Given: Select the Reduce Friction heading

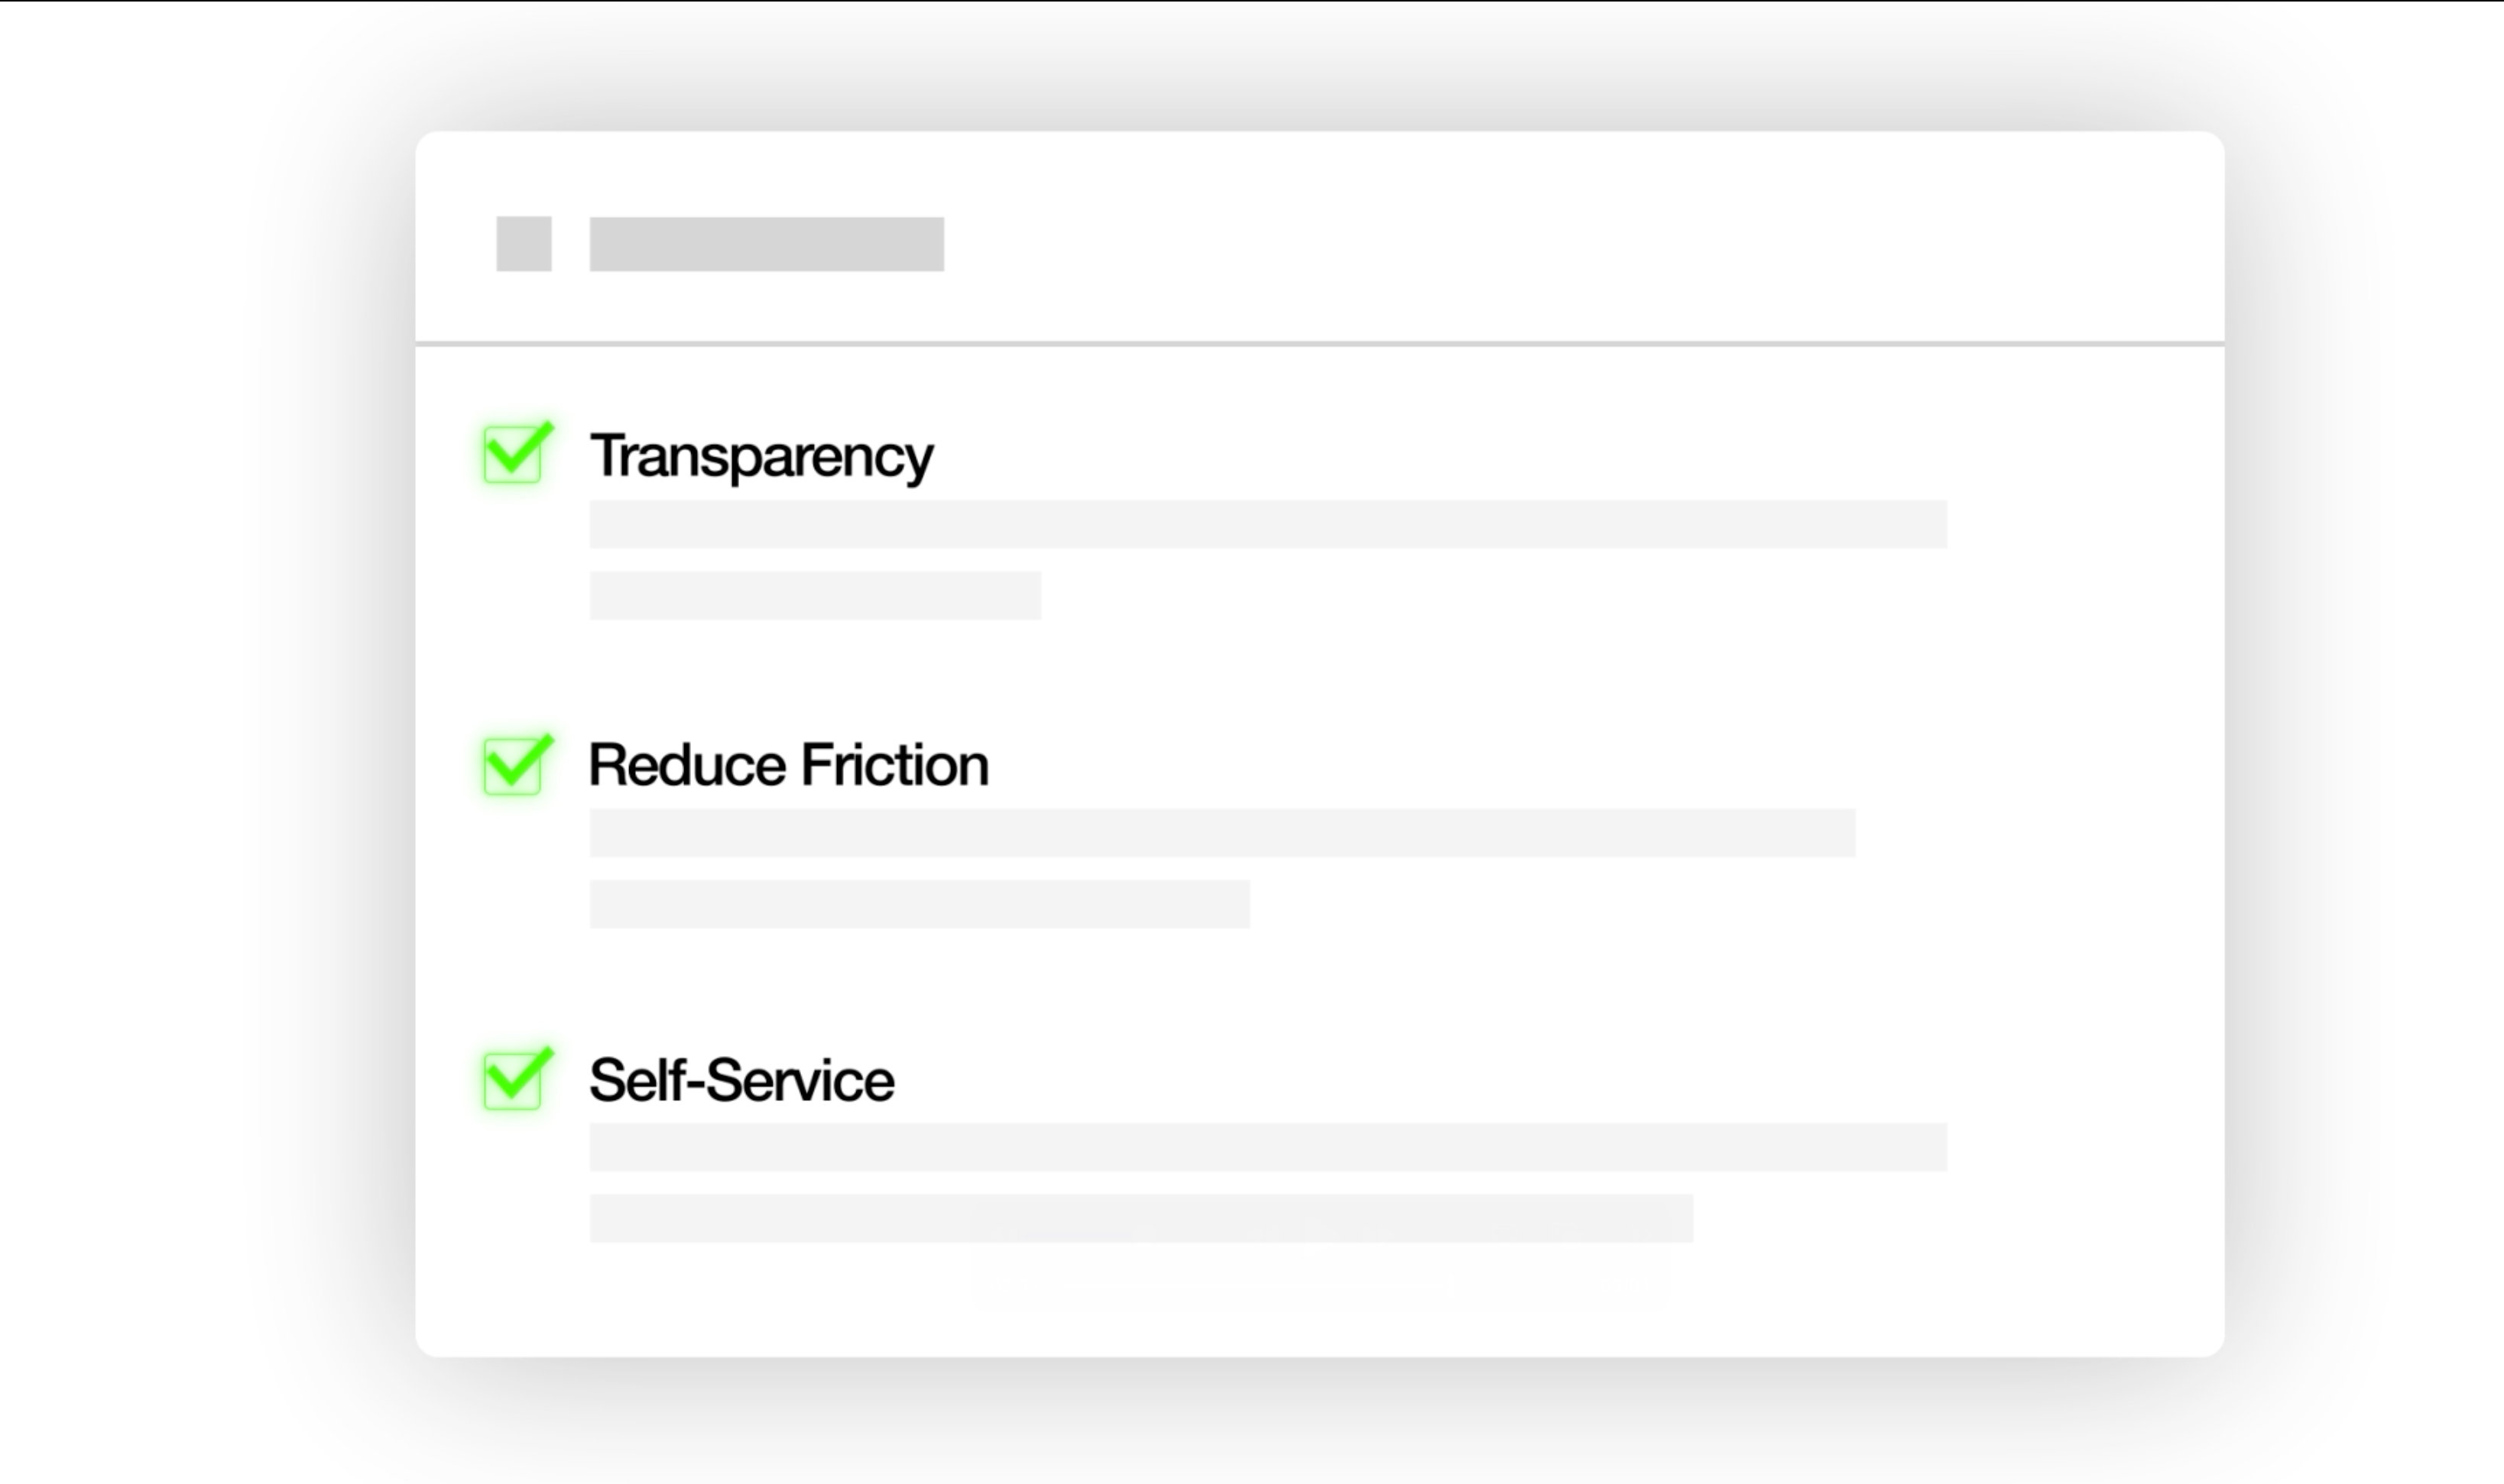Looking at the screenshot, I should [x=788, y=765].
